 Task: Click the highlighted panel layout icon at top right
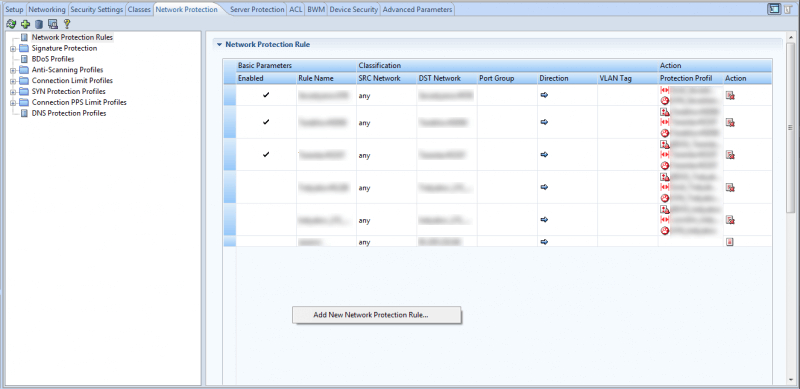pyautogui.click(x=774, y=9)
